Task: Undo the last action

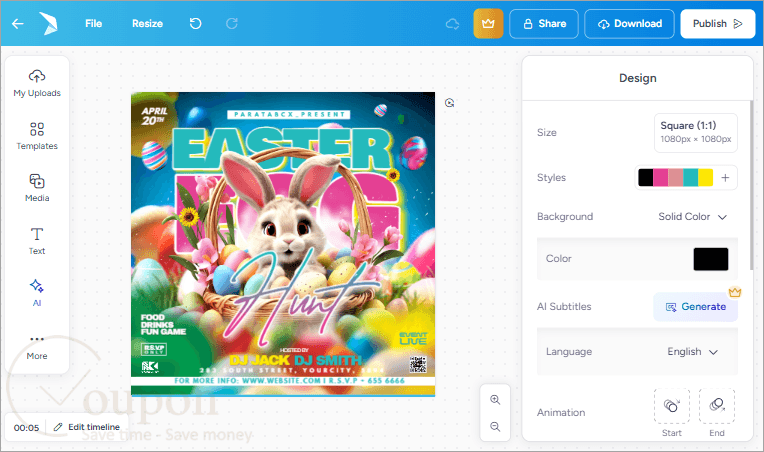Action: click(195, 23)
